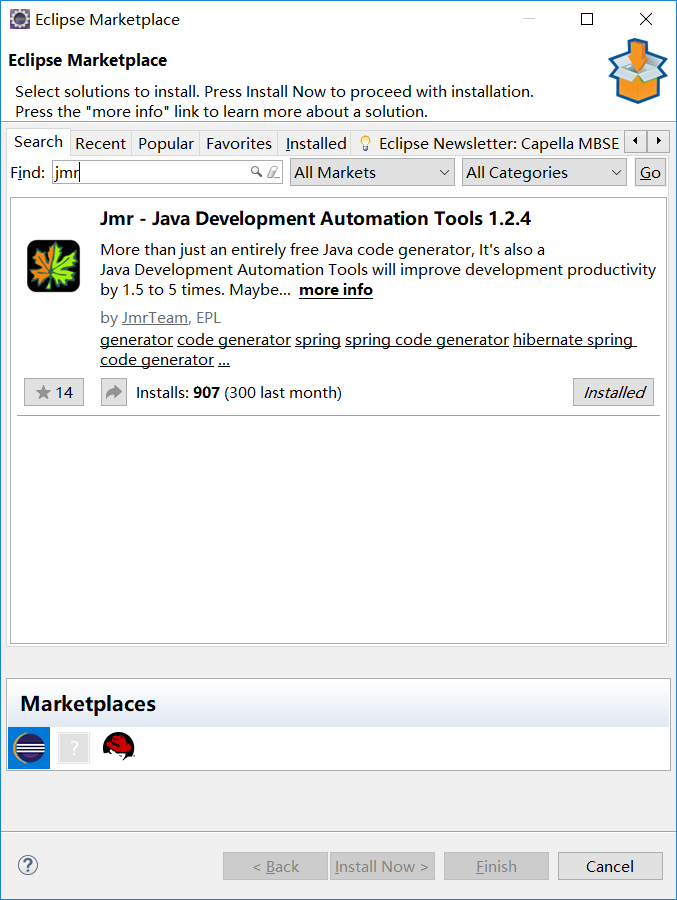Favorite Jmr using the star 14 button
677x900 pixels.
pos(54,392)
